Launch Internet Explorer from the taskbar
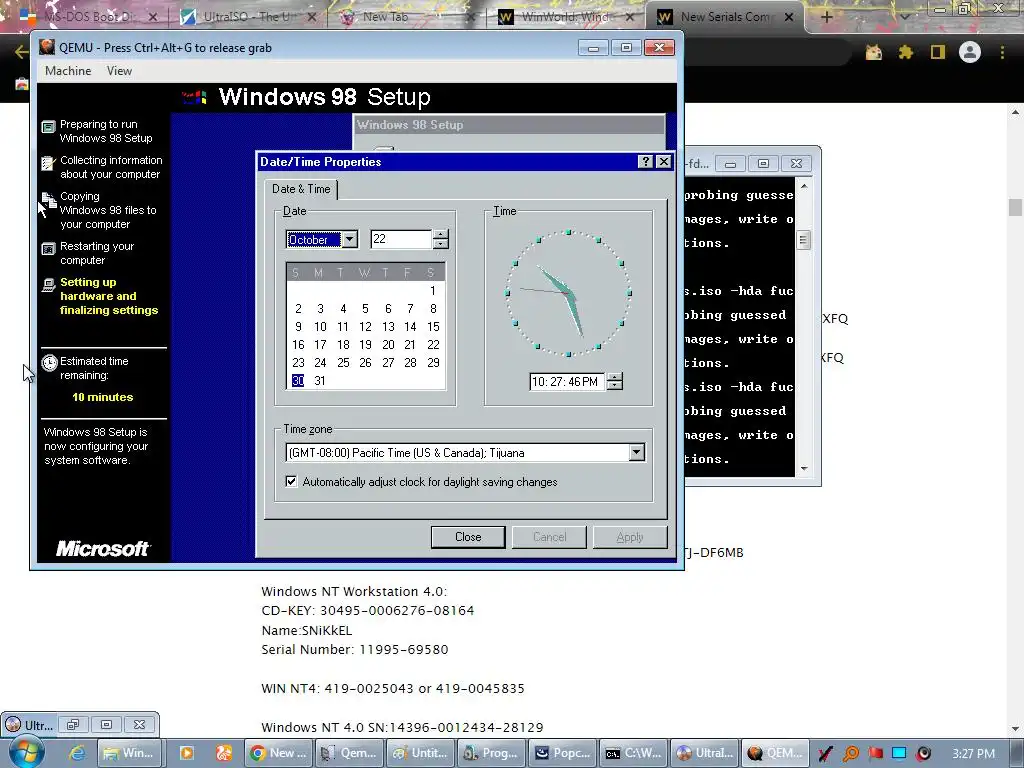1024x768 pixels. 77,753
